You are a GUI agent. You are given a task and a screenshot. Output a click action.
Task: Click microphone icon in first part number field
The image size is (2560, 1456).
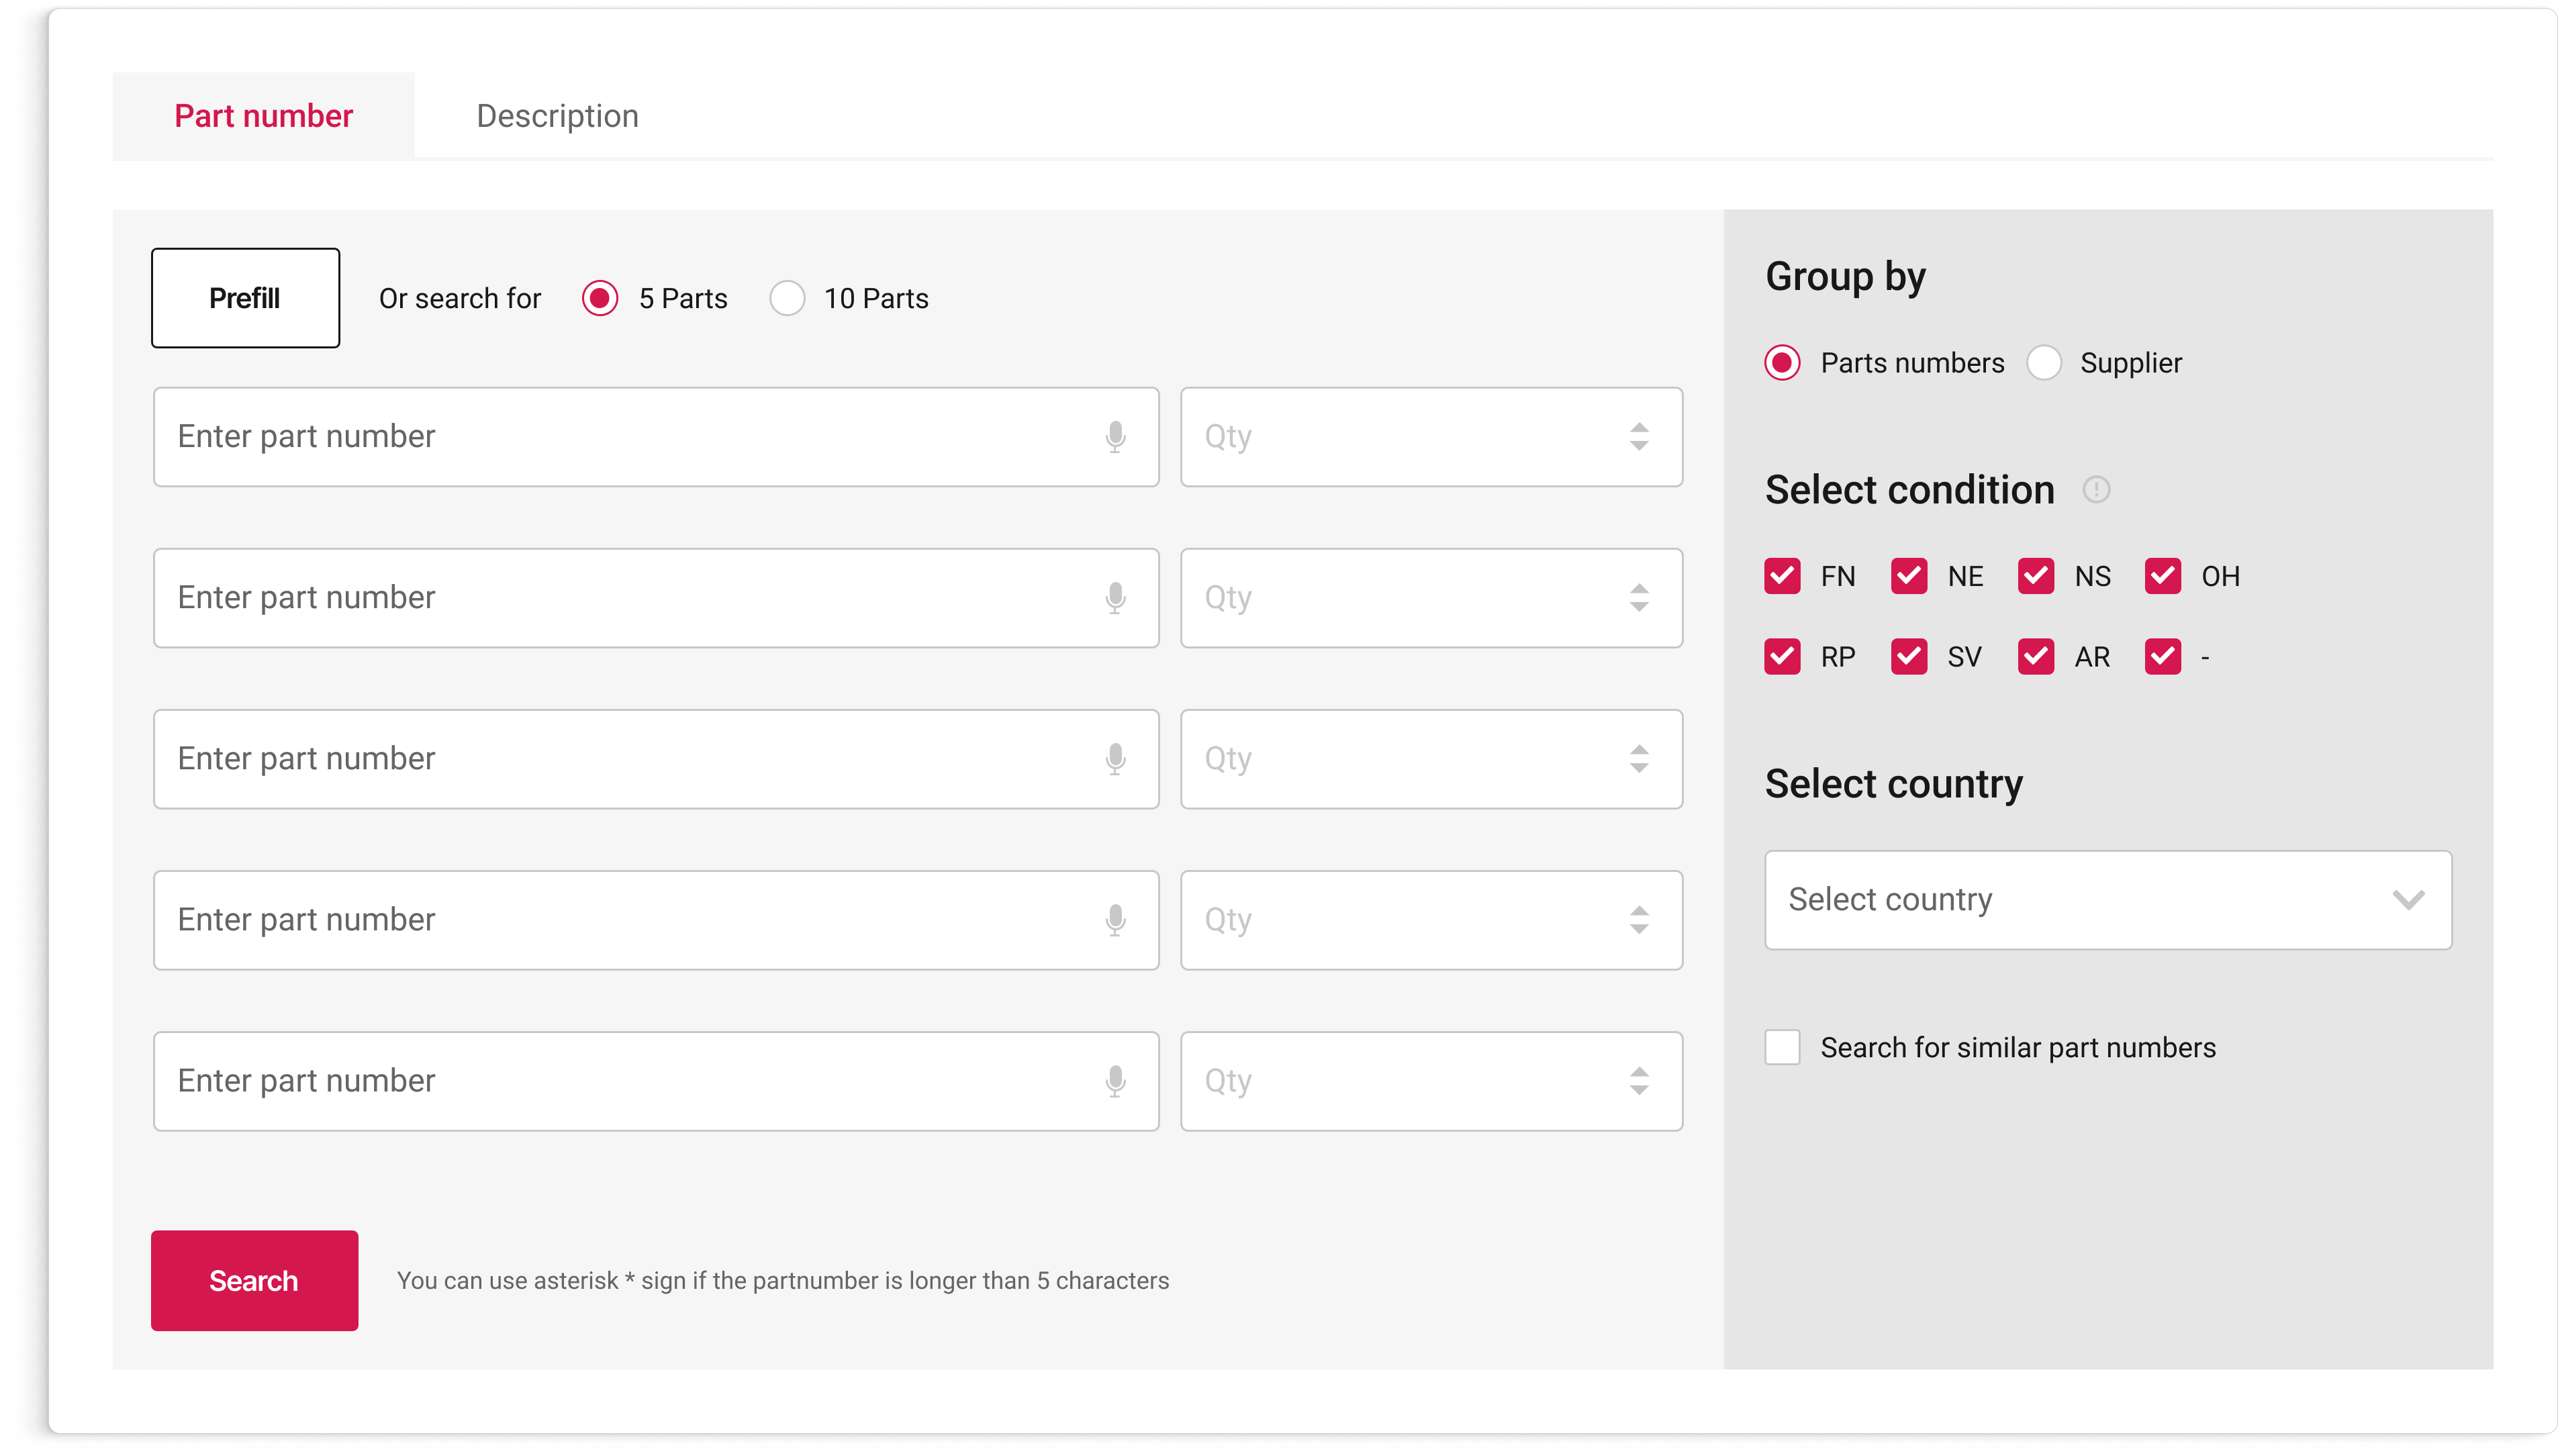tap(1115, 437)
